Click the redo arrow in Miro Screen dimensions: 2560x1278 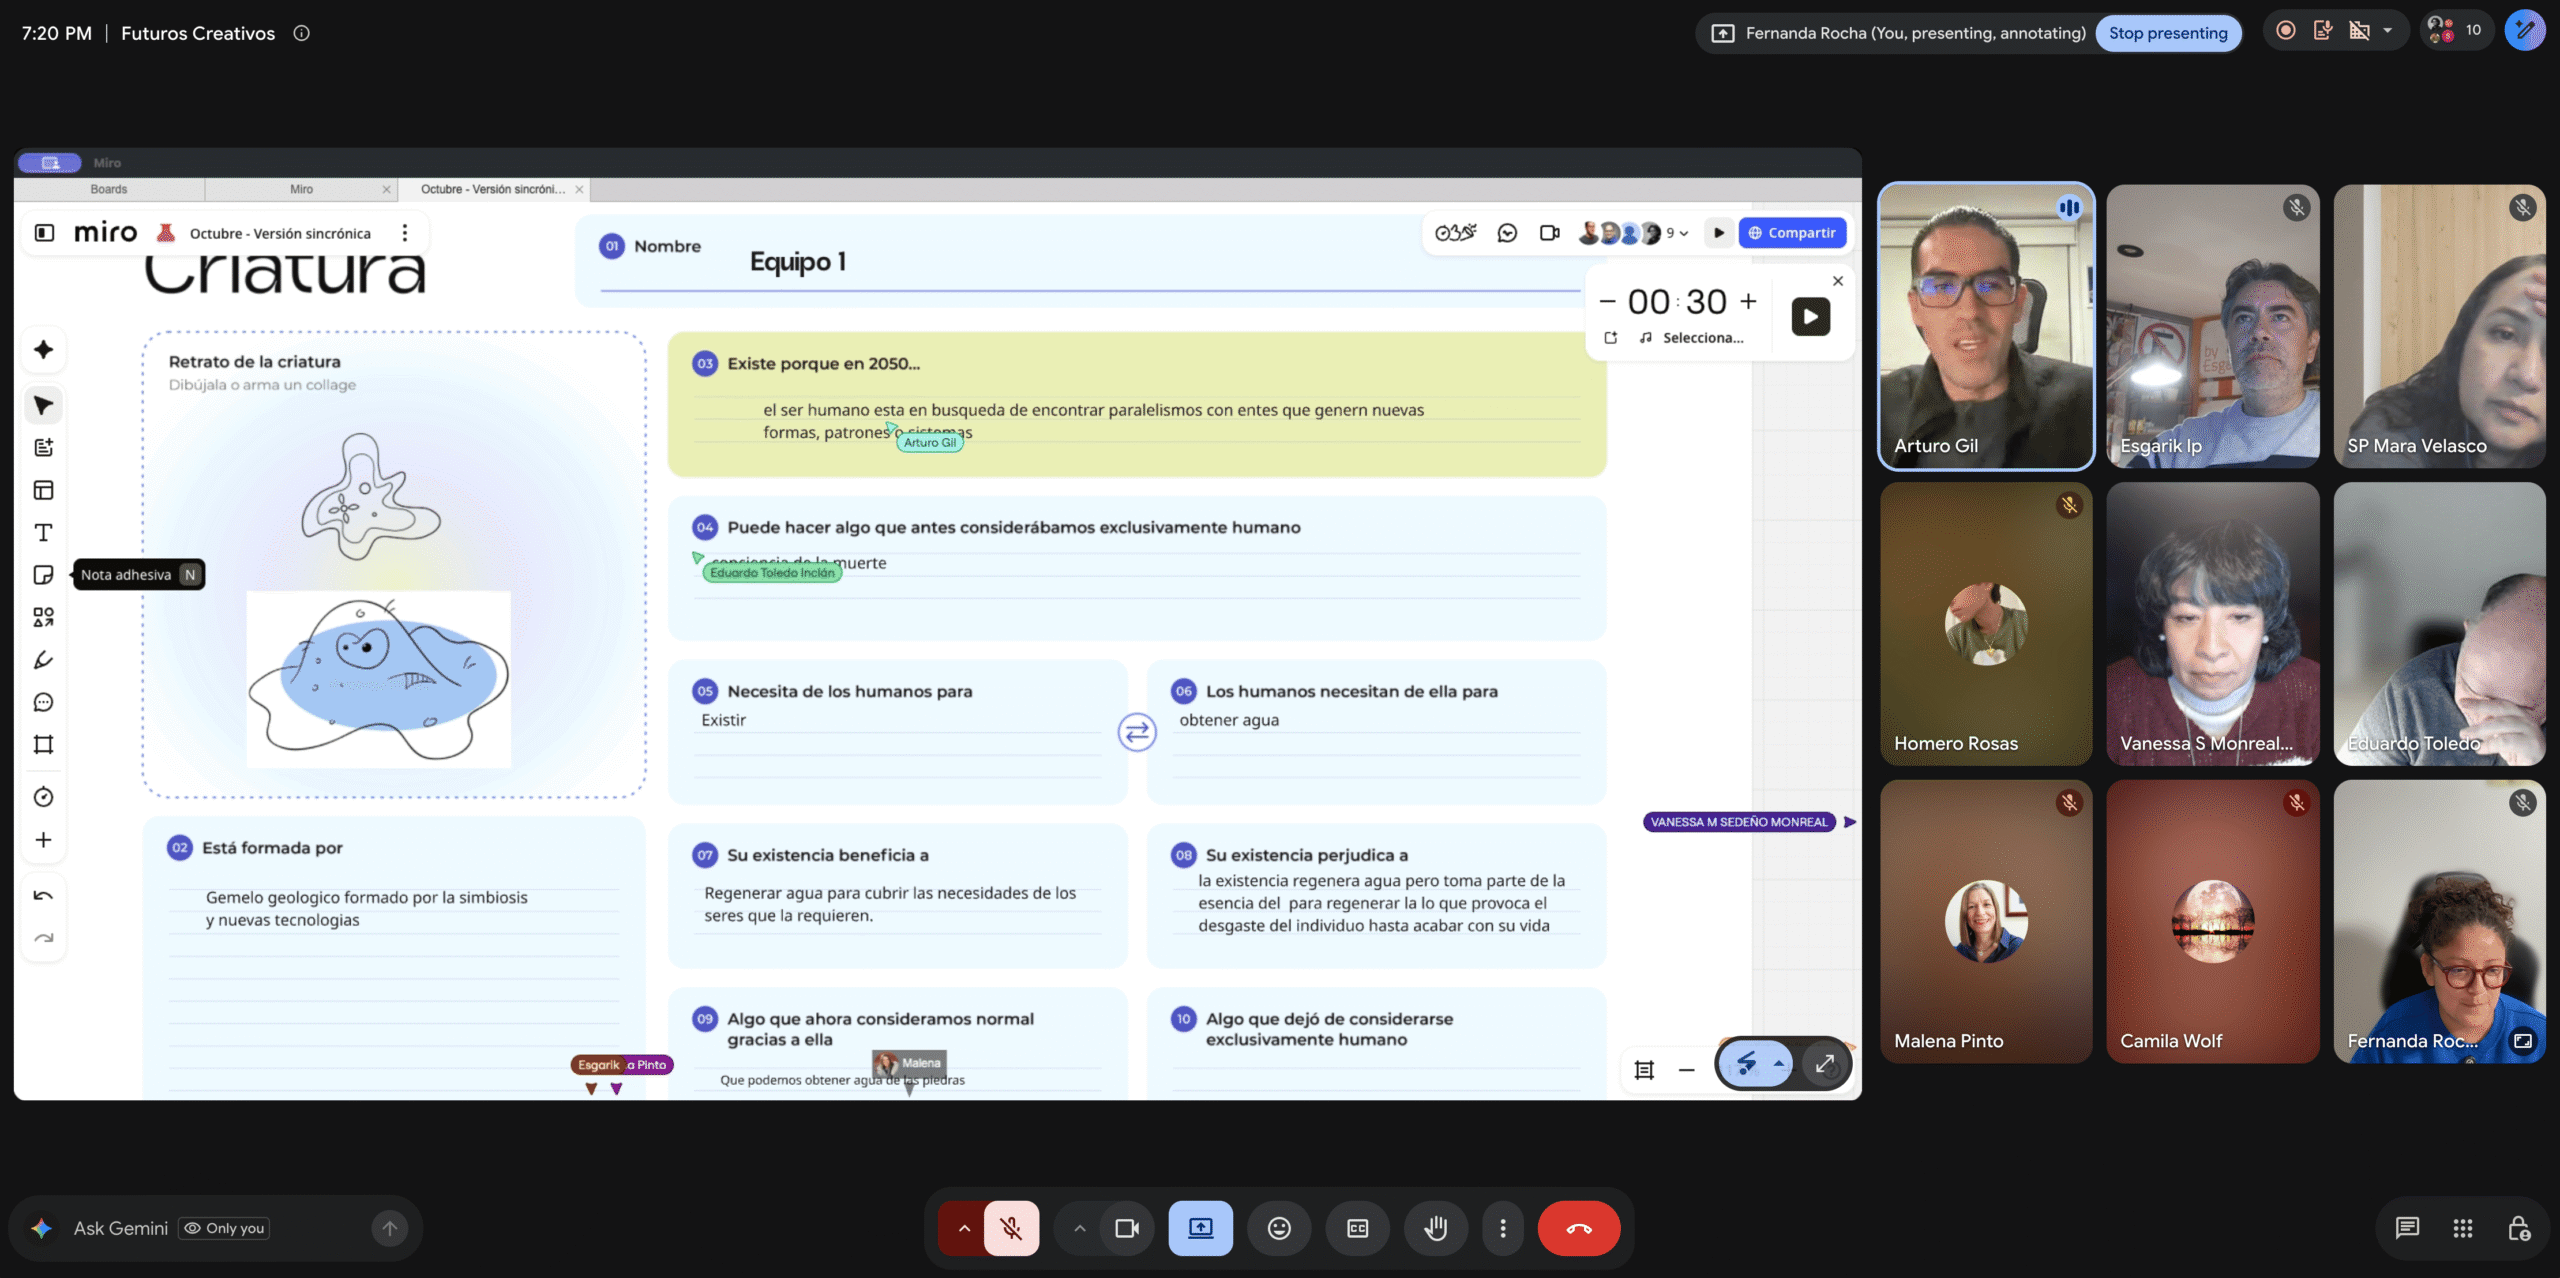[x=43, y=938]
